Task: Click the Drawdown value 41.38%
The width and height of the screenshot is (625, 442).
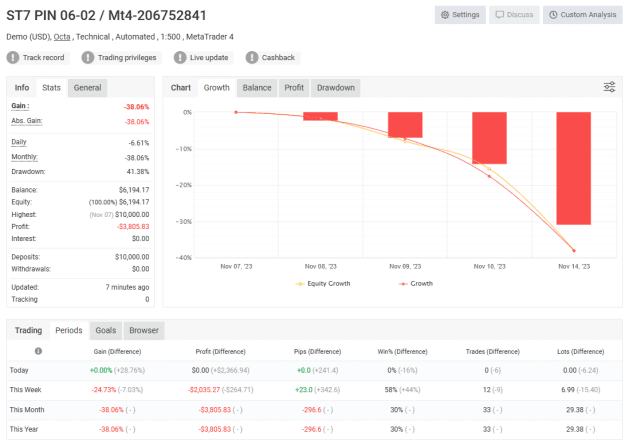Action: pyautogui.click(x=138, y=172)
